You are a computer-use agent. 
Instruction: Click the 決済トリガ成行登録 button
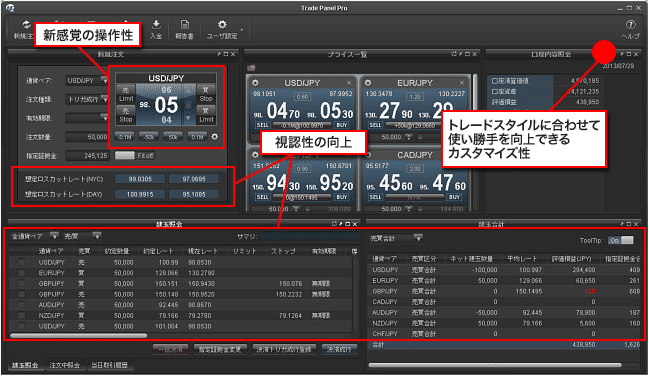284,349
